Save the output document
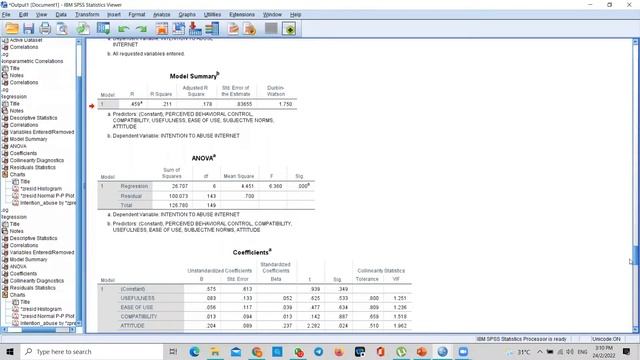Image resolution: width=640 pixels, height=360 pixels. point(29,29)
